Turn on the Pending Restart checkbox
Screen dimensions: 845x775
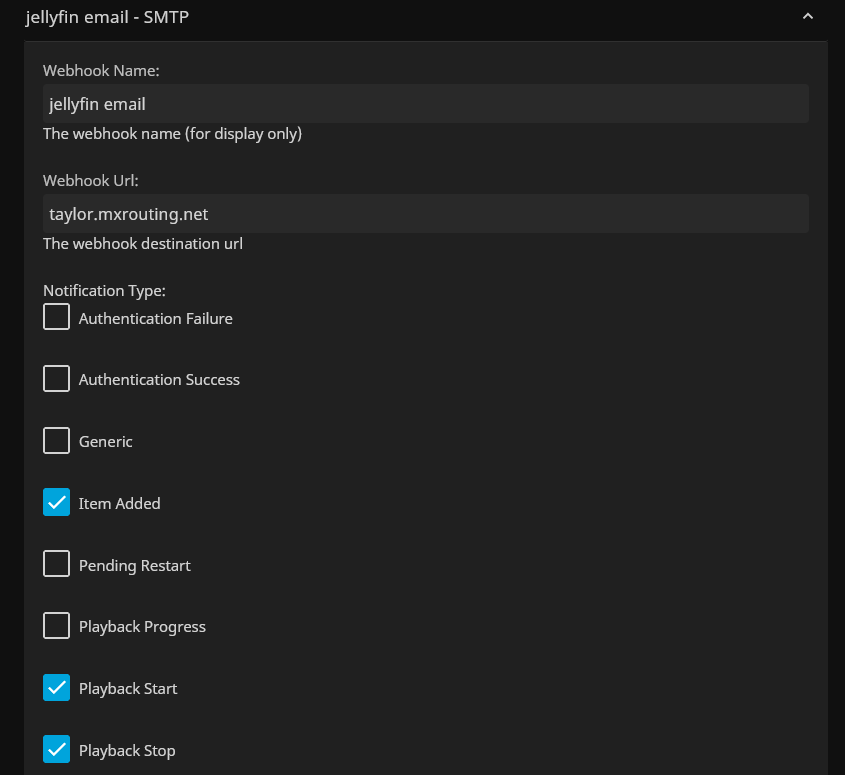point(57,565)
